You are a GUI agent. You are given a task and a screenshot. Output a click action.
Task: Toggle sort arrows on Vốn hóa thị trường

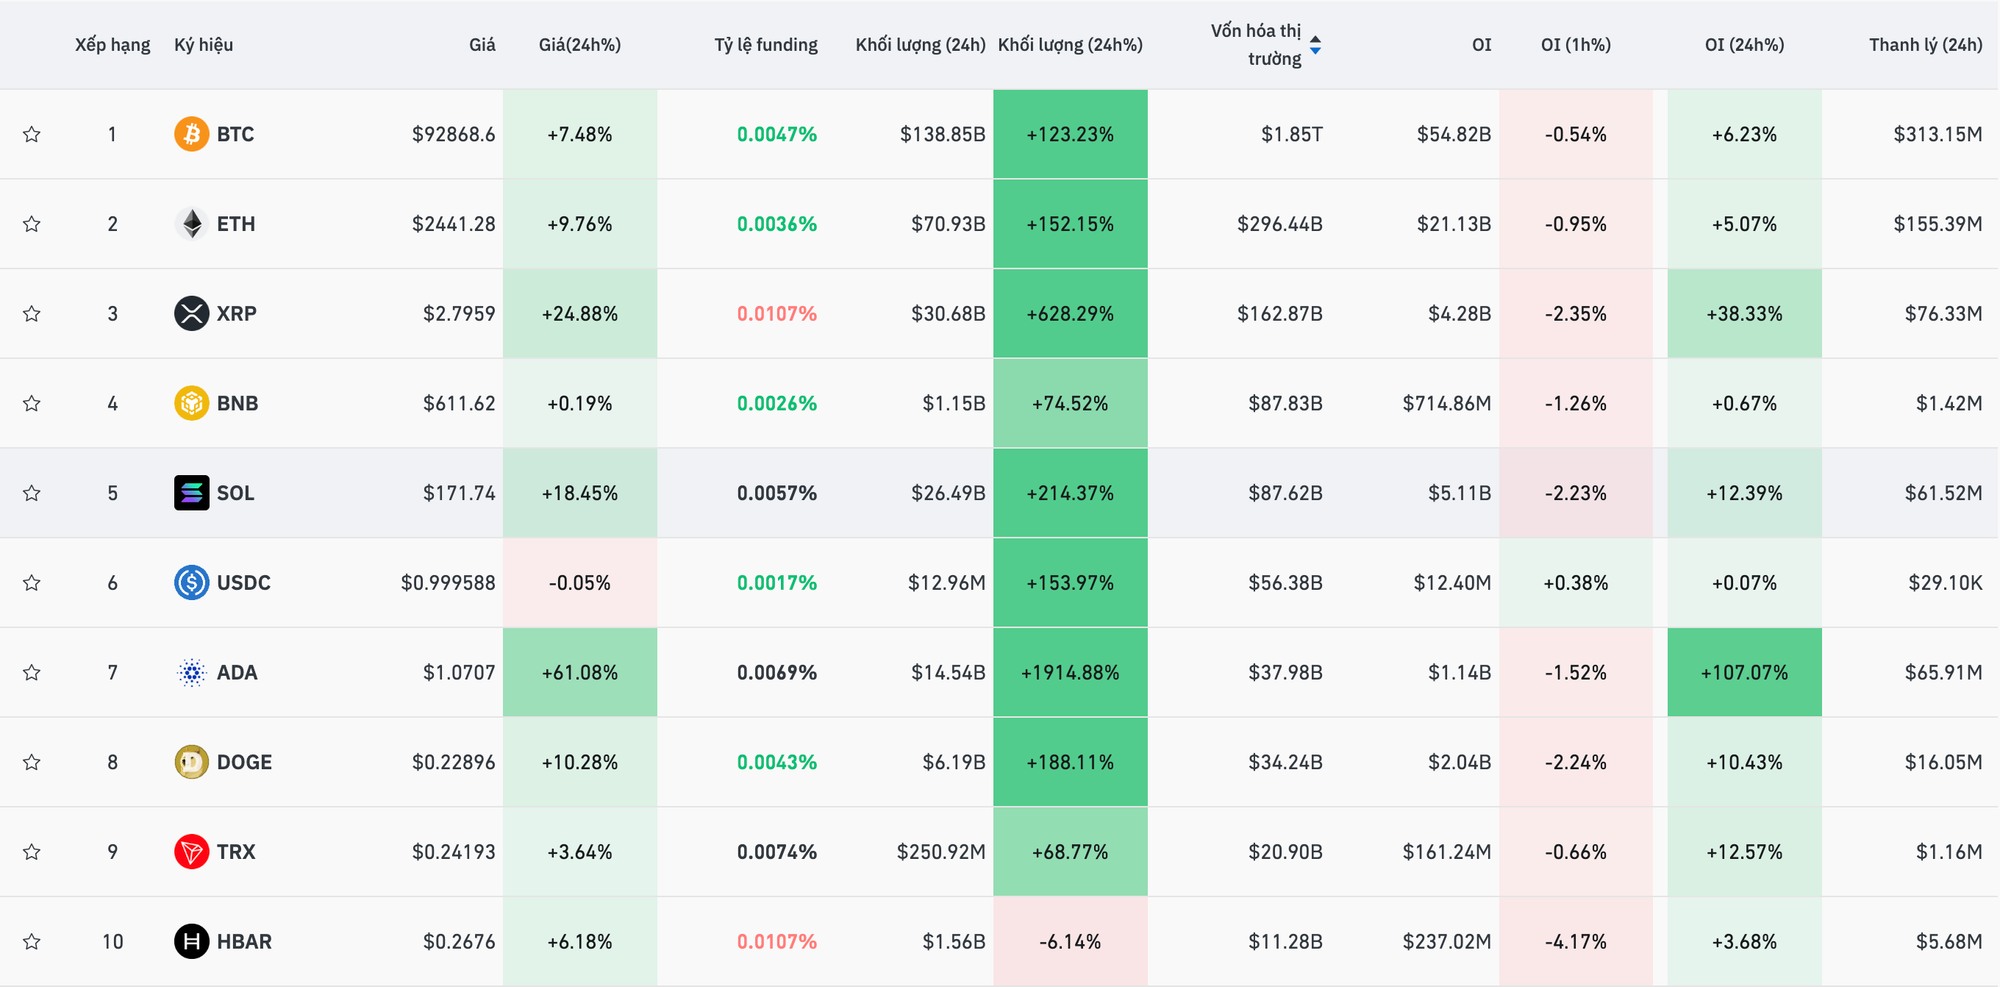[1315, 45]
